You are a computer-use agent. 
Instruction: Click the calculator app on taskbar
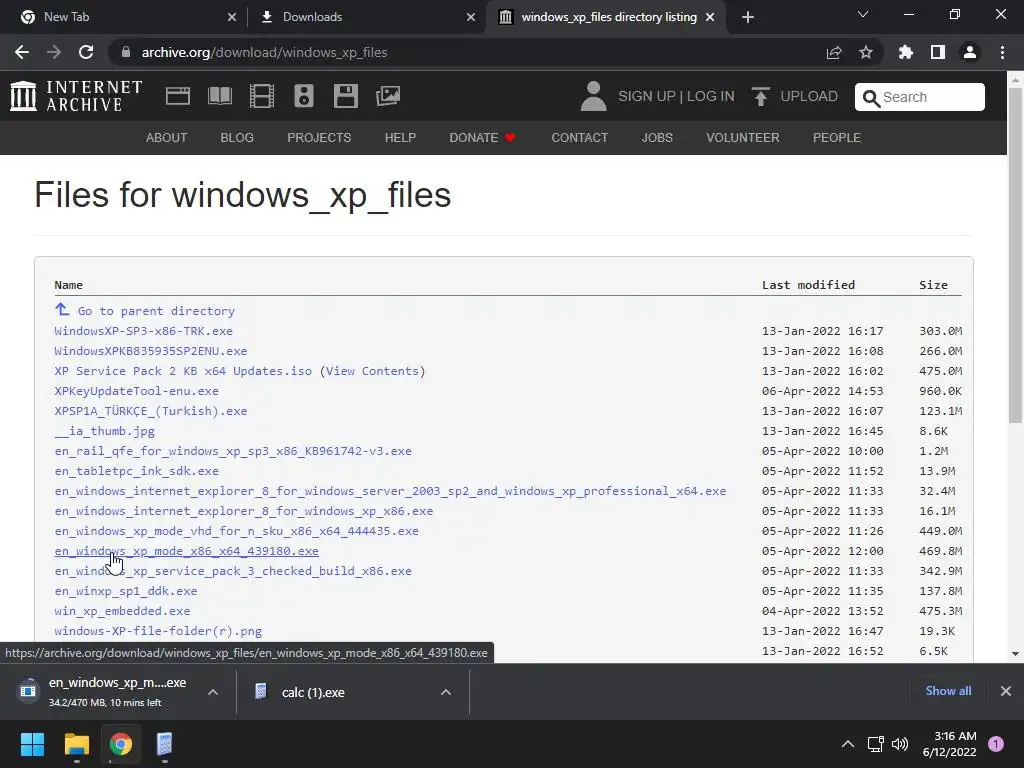click(x=165, y=744)
